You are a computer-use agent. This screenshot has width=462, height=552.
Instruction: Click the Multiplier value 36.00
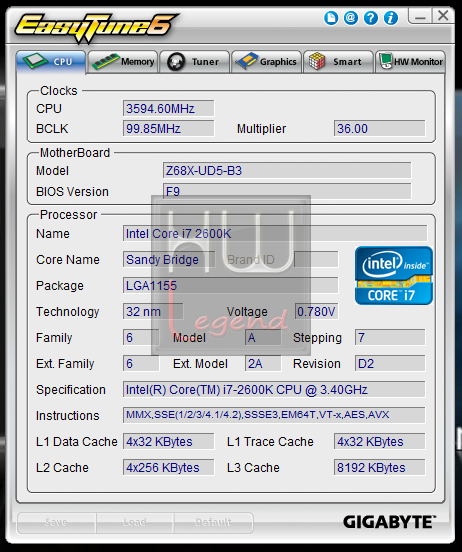tap(379, 128)
